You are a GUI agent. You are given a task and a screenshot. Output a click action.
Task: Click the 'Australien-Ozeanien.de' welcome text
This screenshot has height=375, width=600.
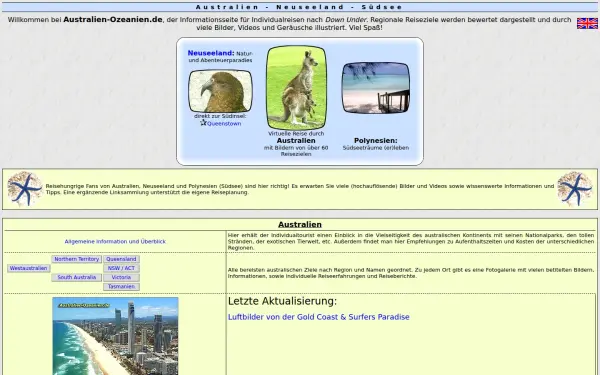(113, 20)
